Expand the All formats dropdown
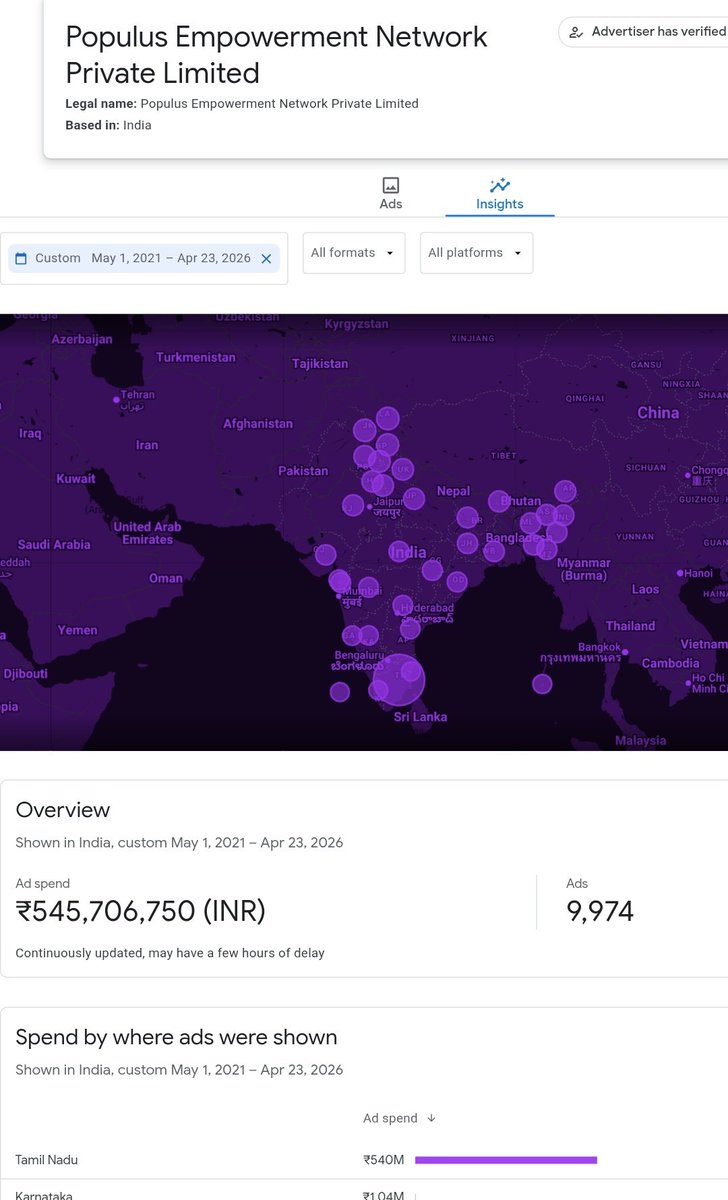The width and height of the screenshot is (728, 1200). click(x=354, y=253)
